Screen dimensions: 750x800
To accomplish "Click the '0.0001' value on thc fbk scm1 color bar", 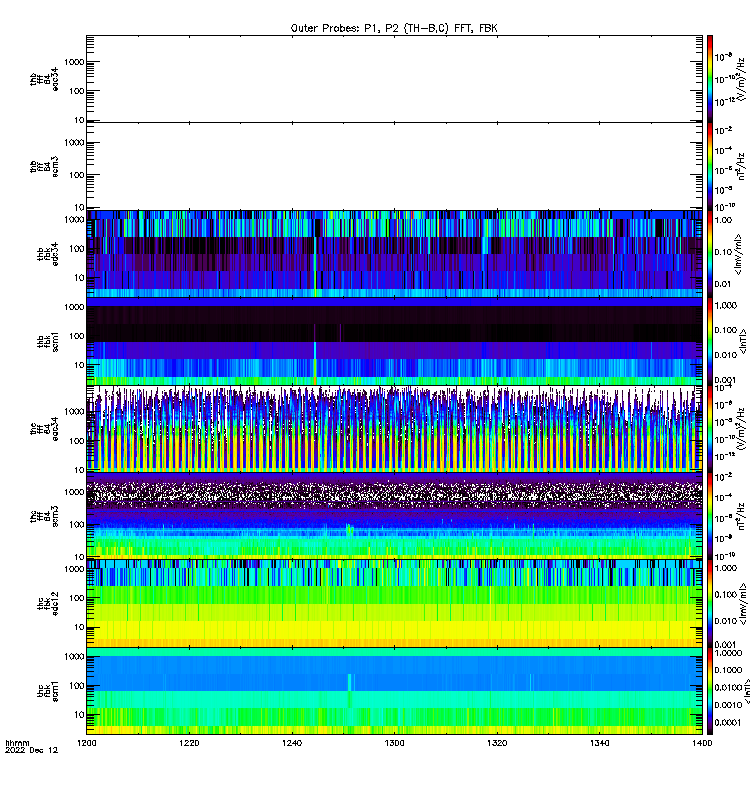I will (728, 722).
